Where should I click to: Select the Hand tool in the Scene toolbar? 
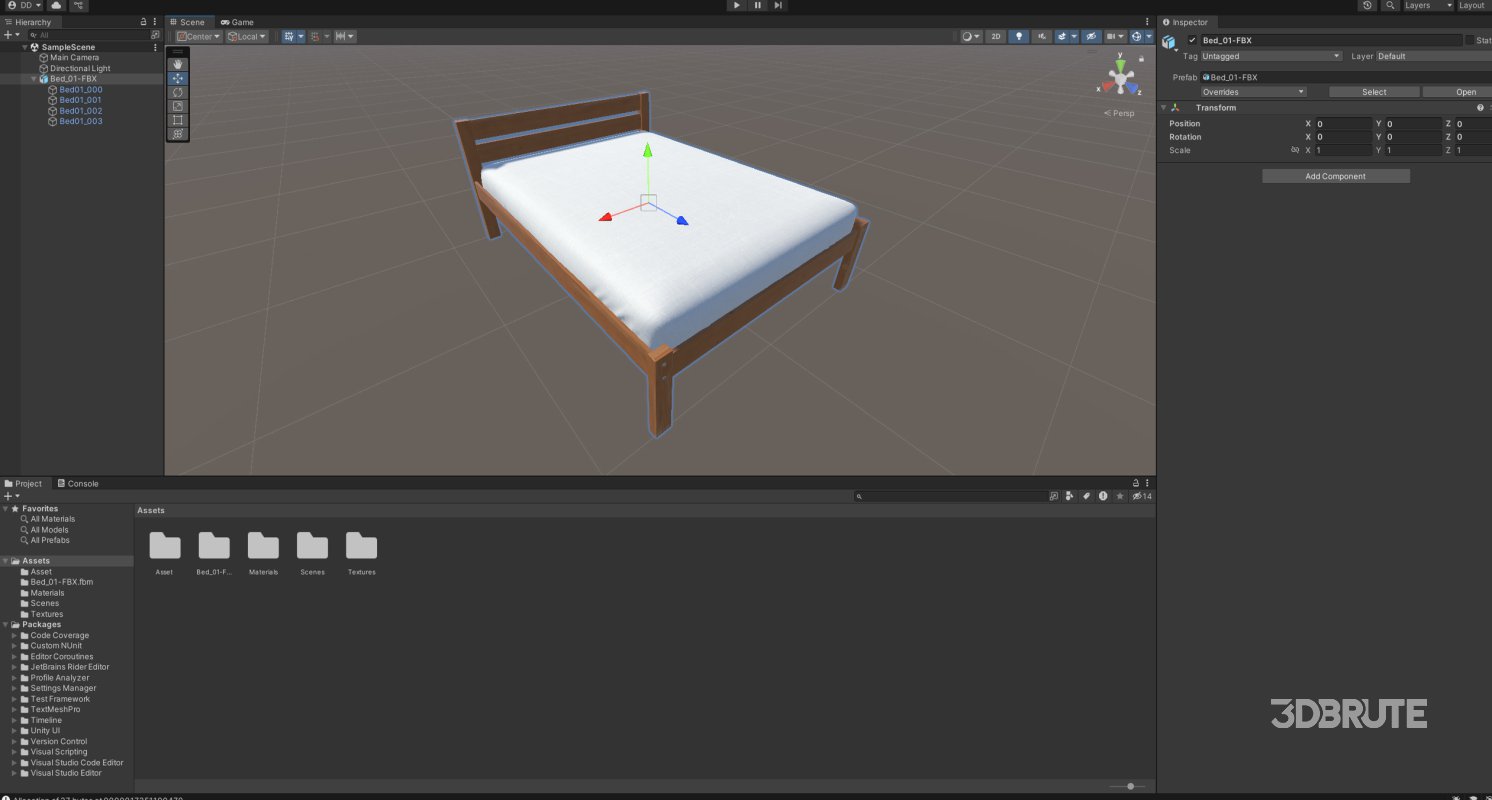pos(178,64)
